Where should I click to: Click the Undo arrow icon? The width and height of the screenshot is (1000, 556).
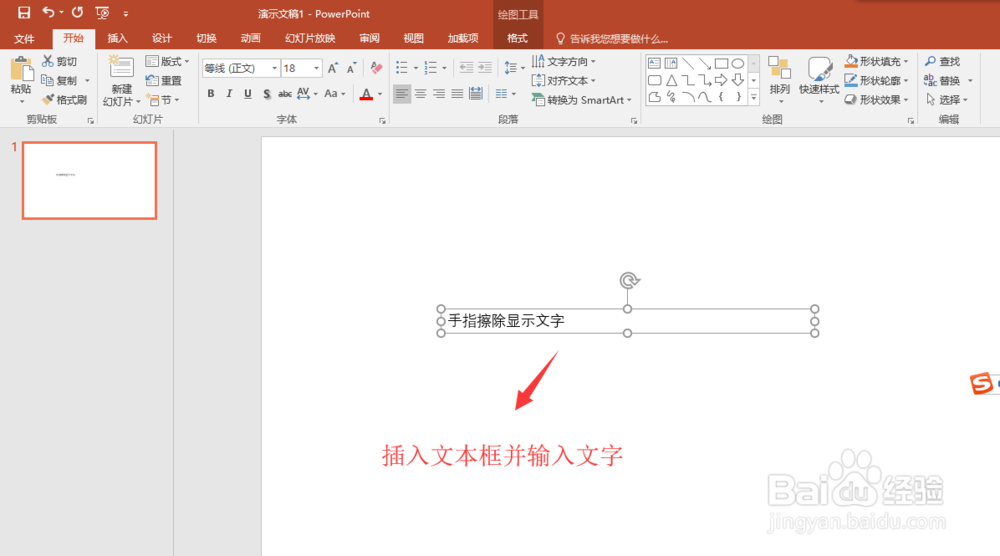click(48, 12)
